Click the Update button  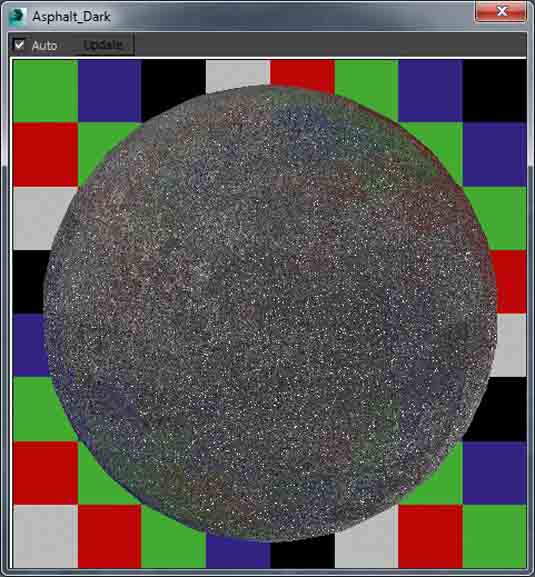pos(103,45)
